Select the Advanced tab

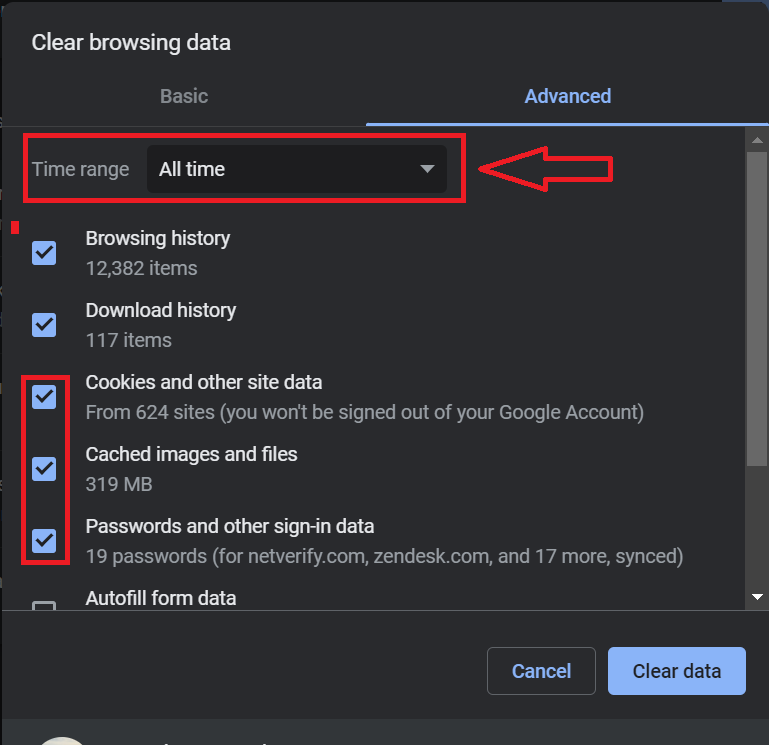tap(567, 96)
